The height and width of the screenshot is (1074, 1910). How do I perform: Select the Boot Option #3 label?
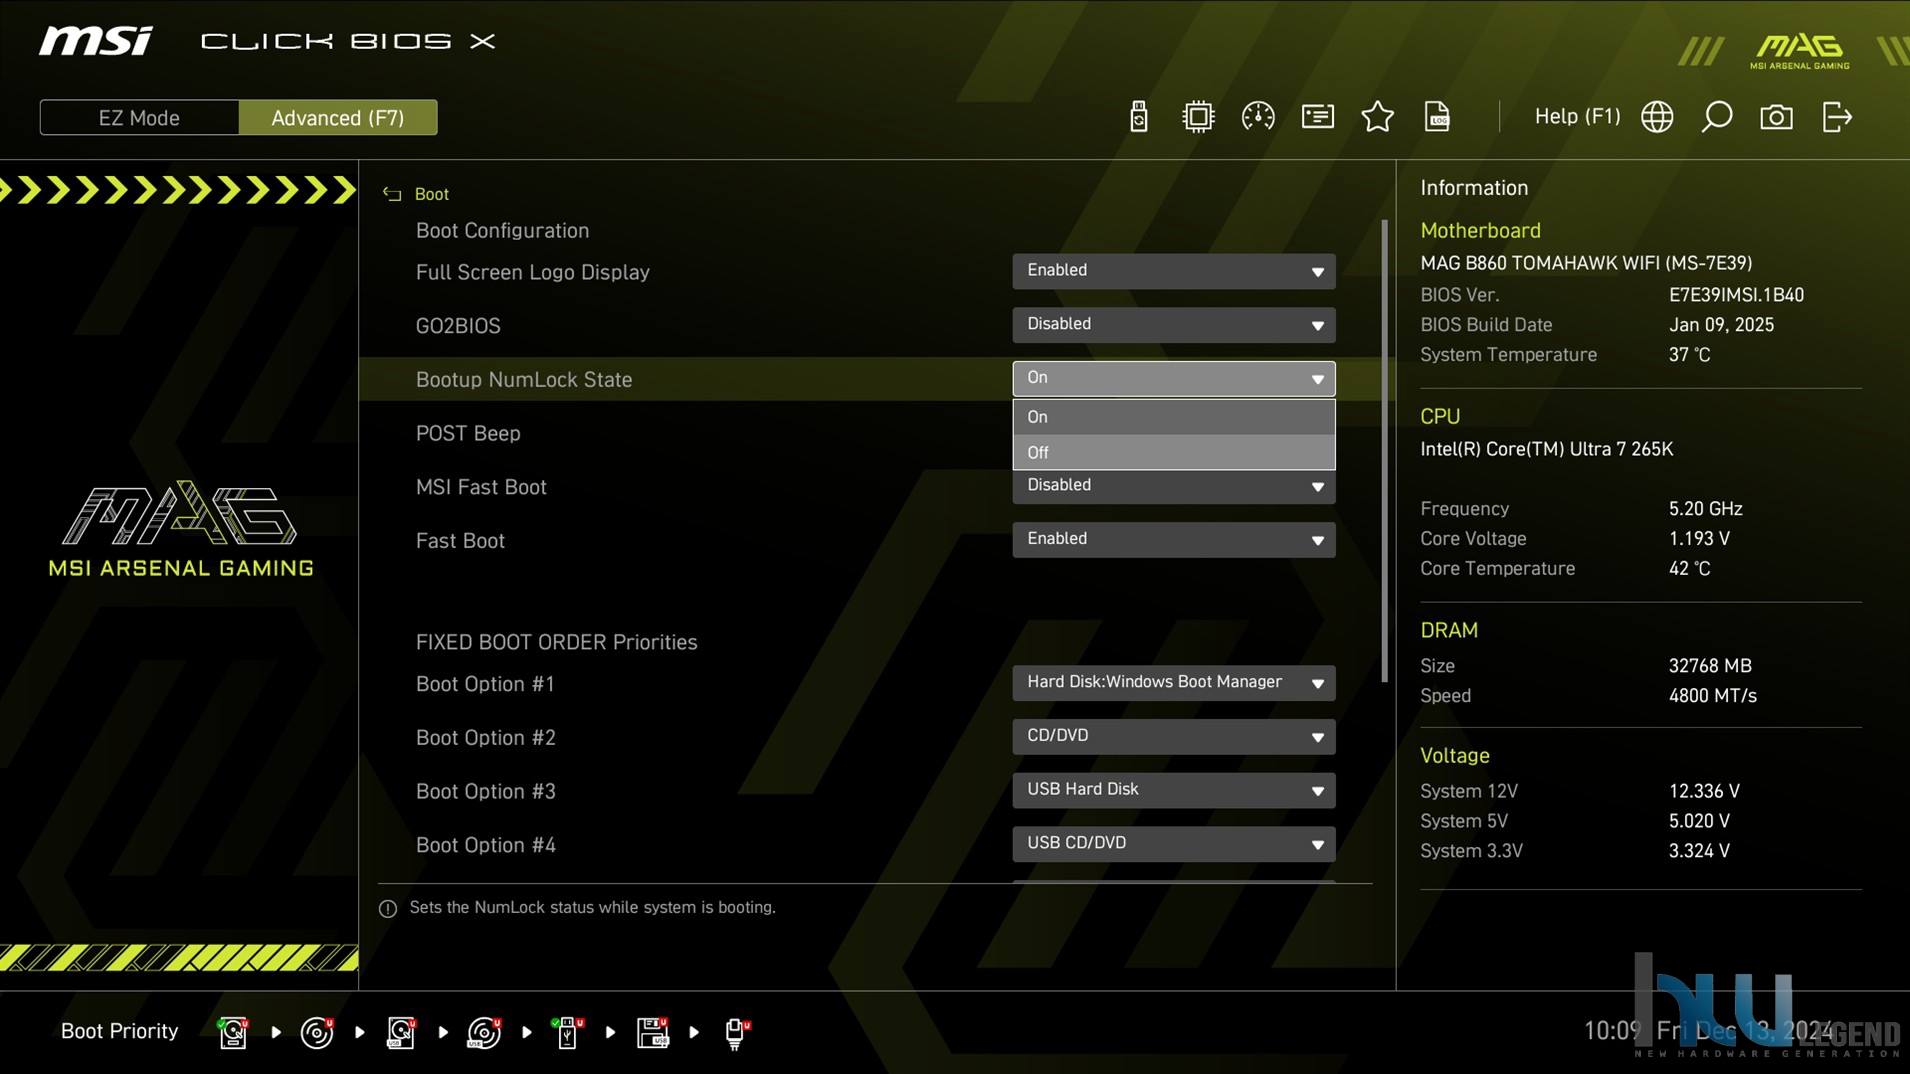pos(485,792)
